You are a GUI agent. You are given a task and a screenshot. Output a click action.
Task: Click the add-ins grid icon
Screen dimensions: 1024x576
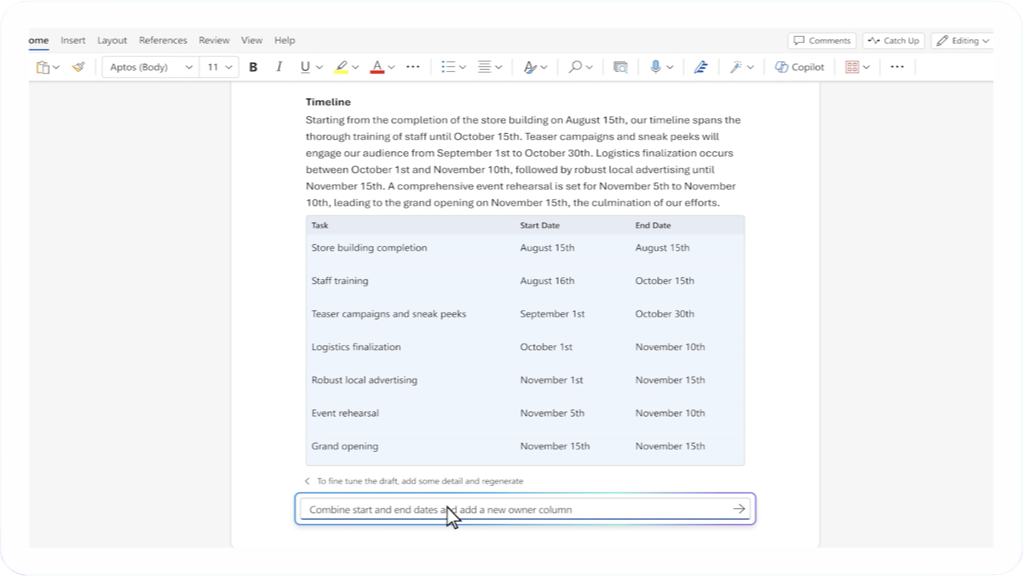[x=852, y=67]
